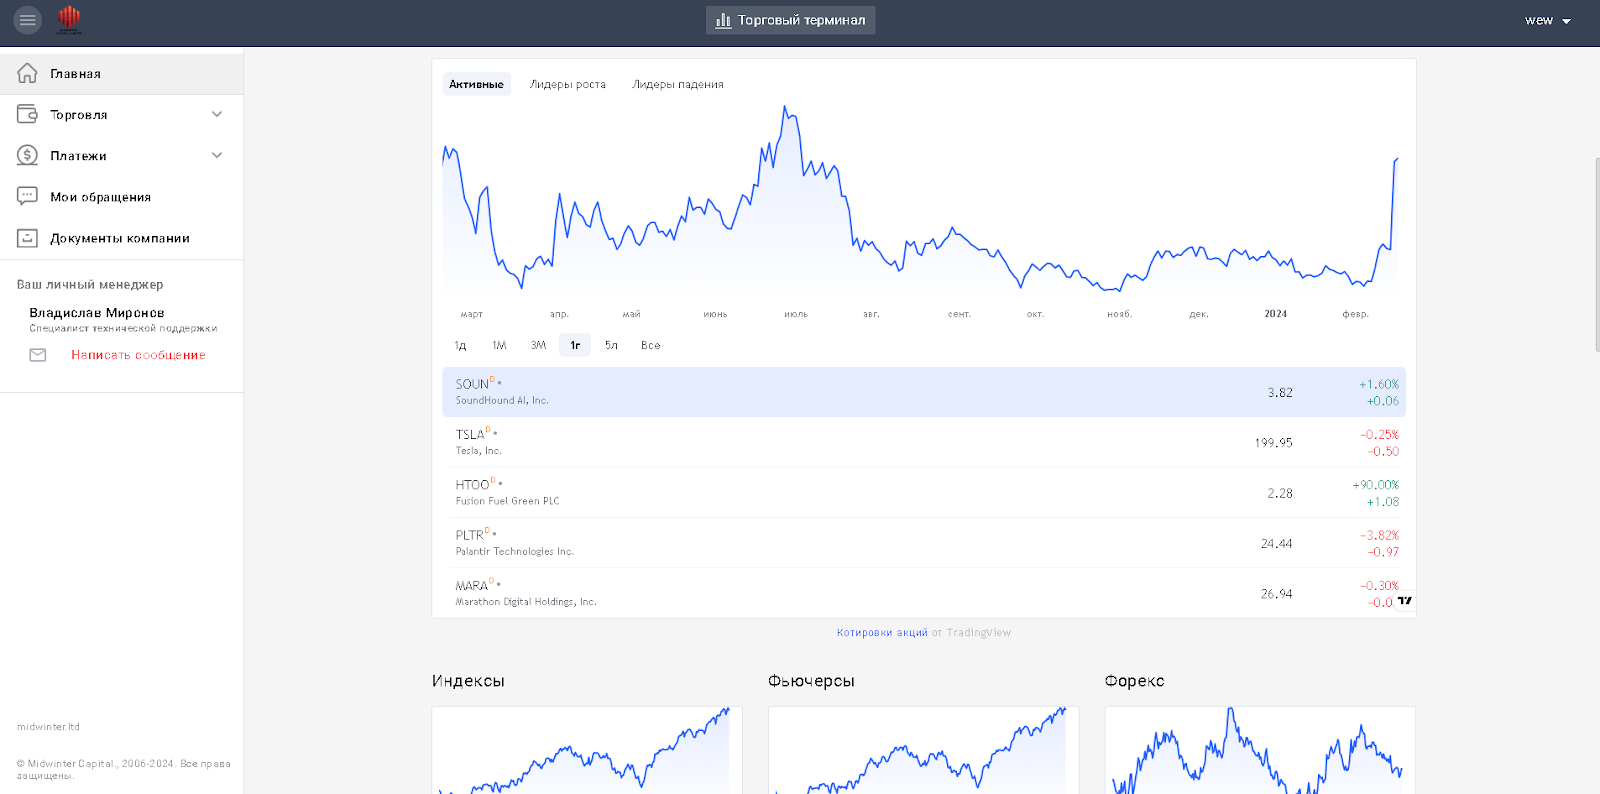Click the home icon beside Главная
The height and width of the screenshot is (794, 1600).
pos(27,74)
